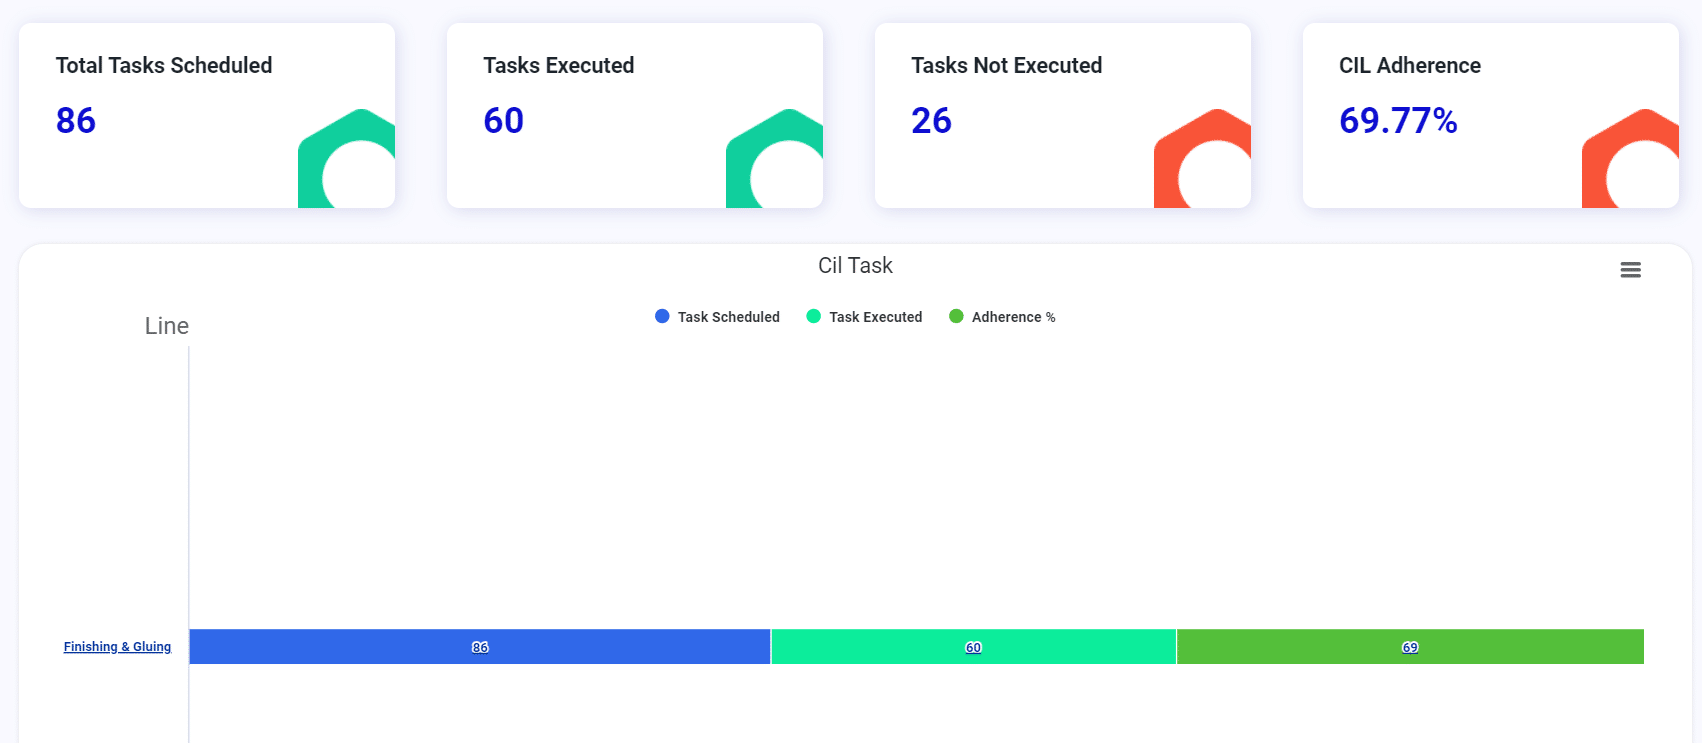Image resolution: width=1702 pixels, height=743 pixels.
Task: Click the CIL Adherence card heading
Action: (1409, 66)
